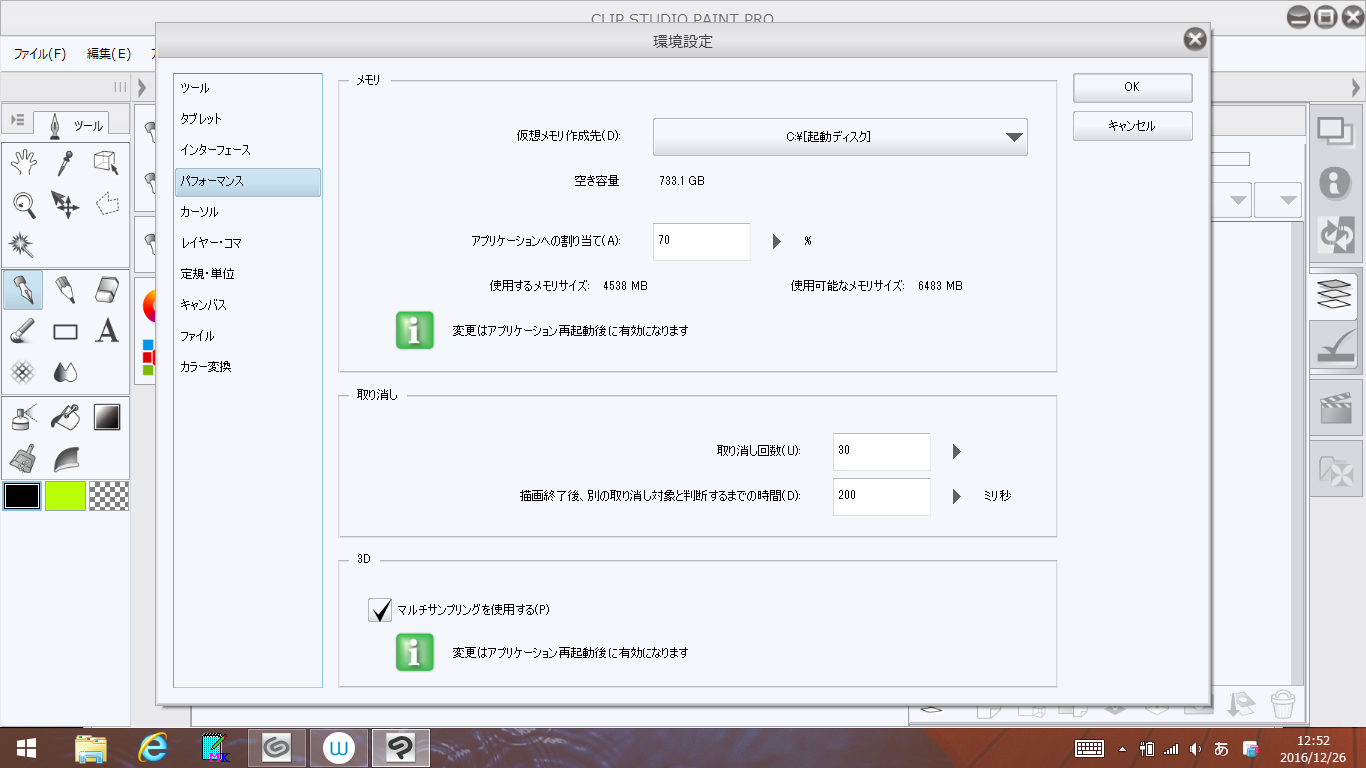
Task: Select the Decoration crosshatch tool
Action: tap(23, 372)
